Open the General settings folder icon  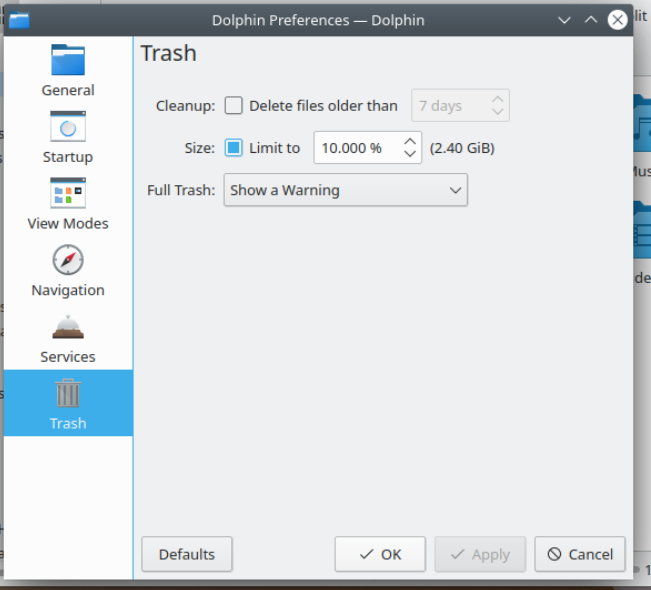[68, 60]
